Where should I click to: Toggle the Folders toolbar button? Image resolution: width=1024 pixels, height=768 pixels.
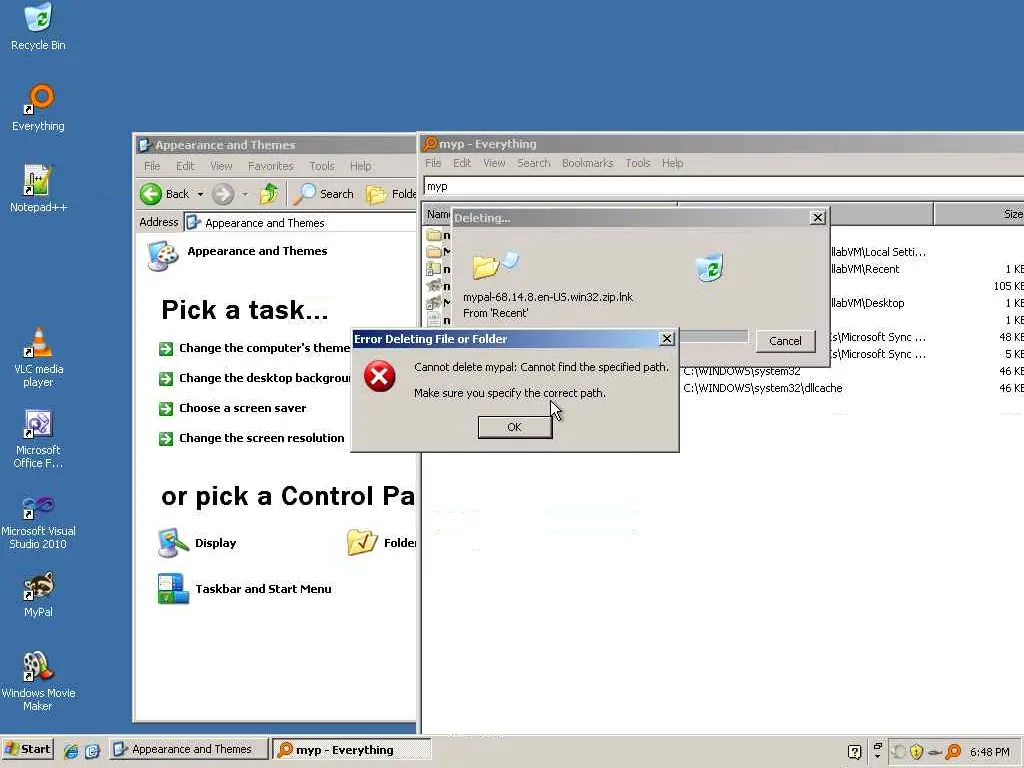tap(391, 194)
